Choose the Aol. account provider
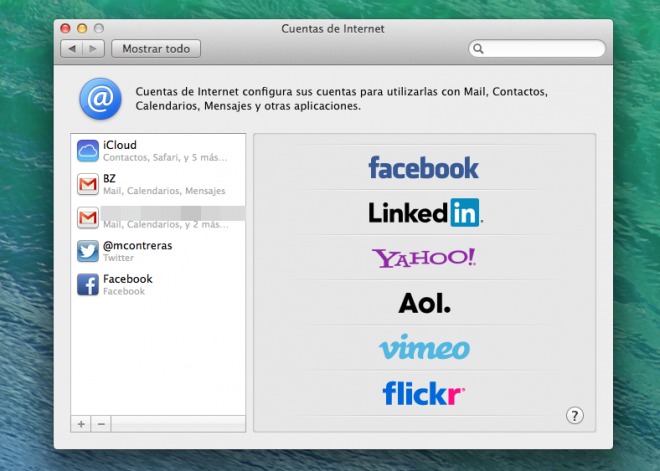Screen dimensions: 660x471 (424, 303)
